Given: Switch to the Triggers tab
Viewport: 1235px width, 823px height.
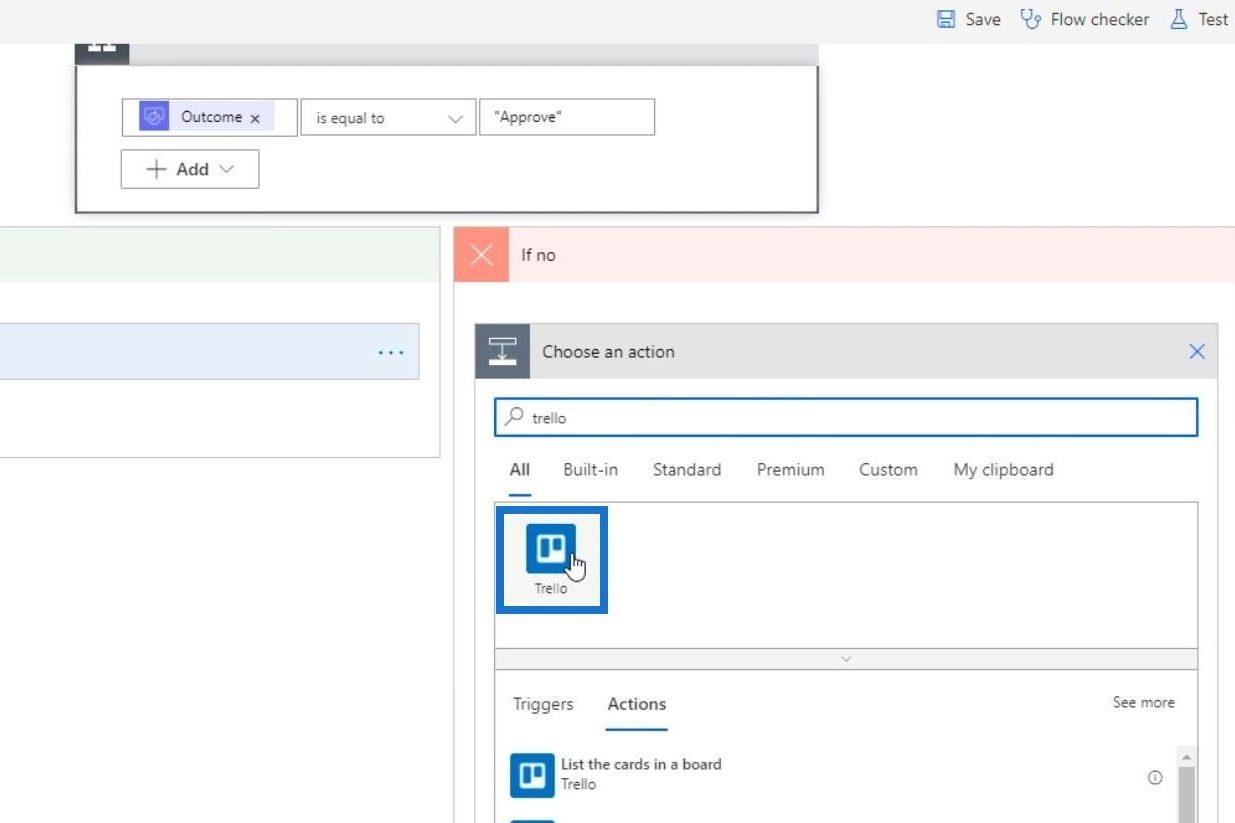Looking at the screenshot, I should coord(543,704).
